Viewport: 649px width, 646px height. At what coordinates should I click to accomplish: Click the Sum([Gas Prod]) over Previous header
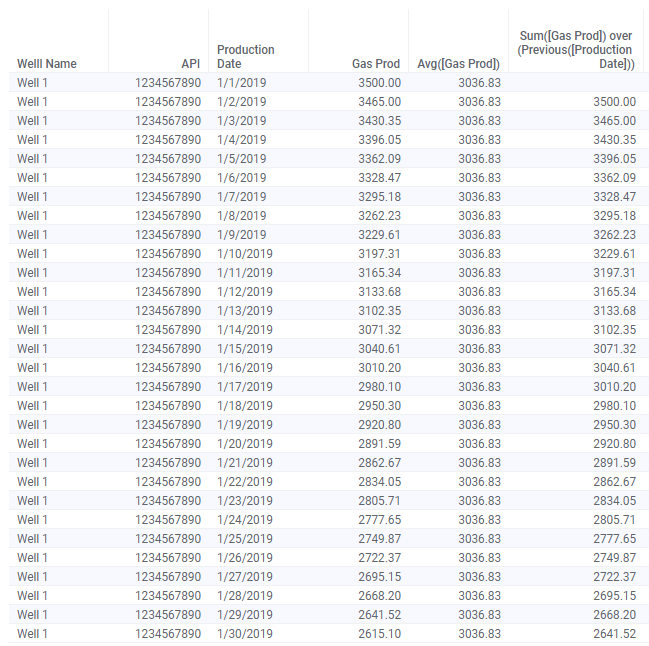point(575,50)
